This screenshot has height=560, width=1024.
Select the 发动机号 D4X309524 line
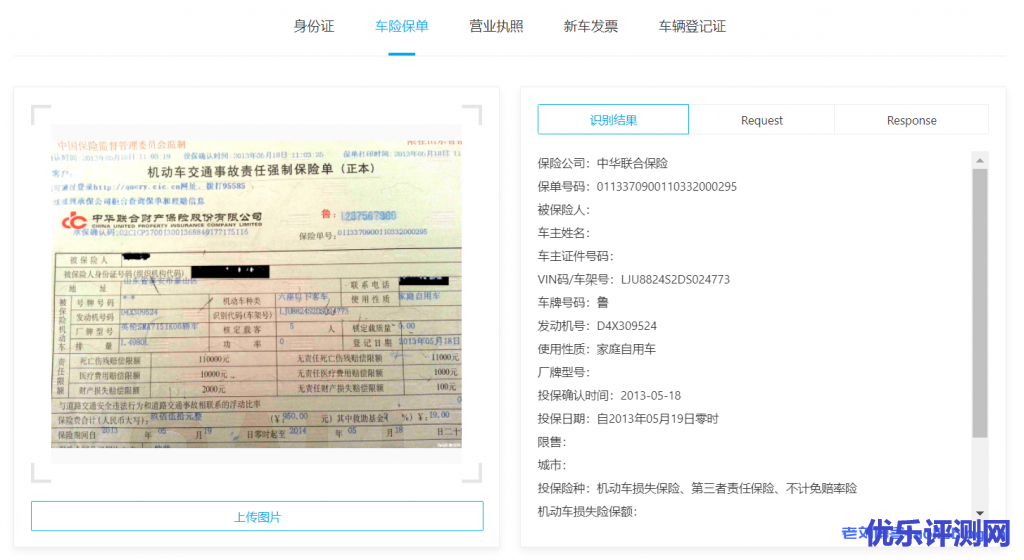coord(597,326)
